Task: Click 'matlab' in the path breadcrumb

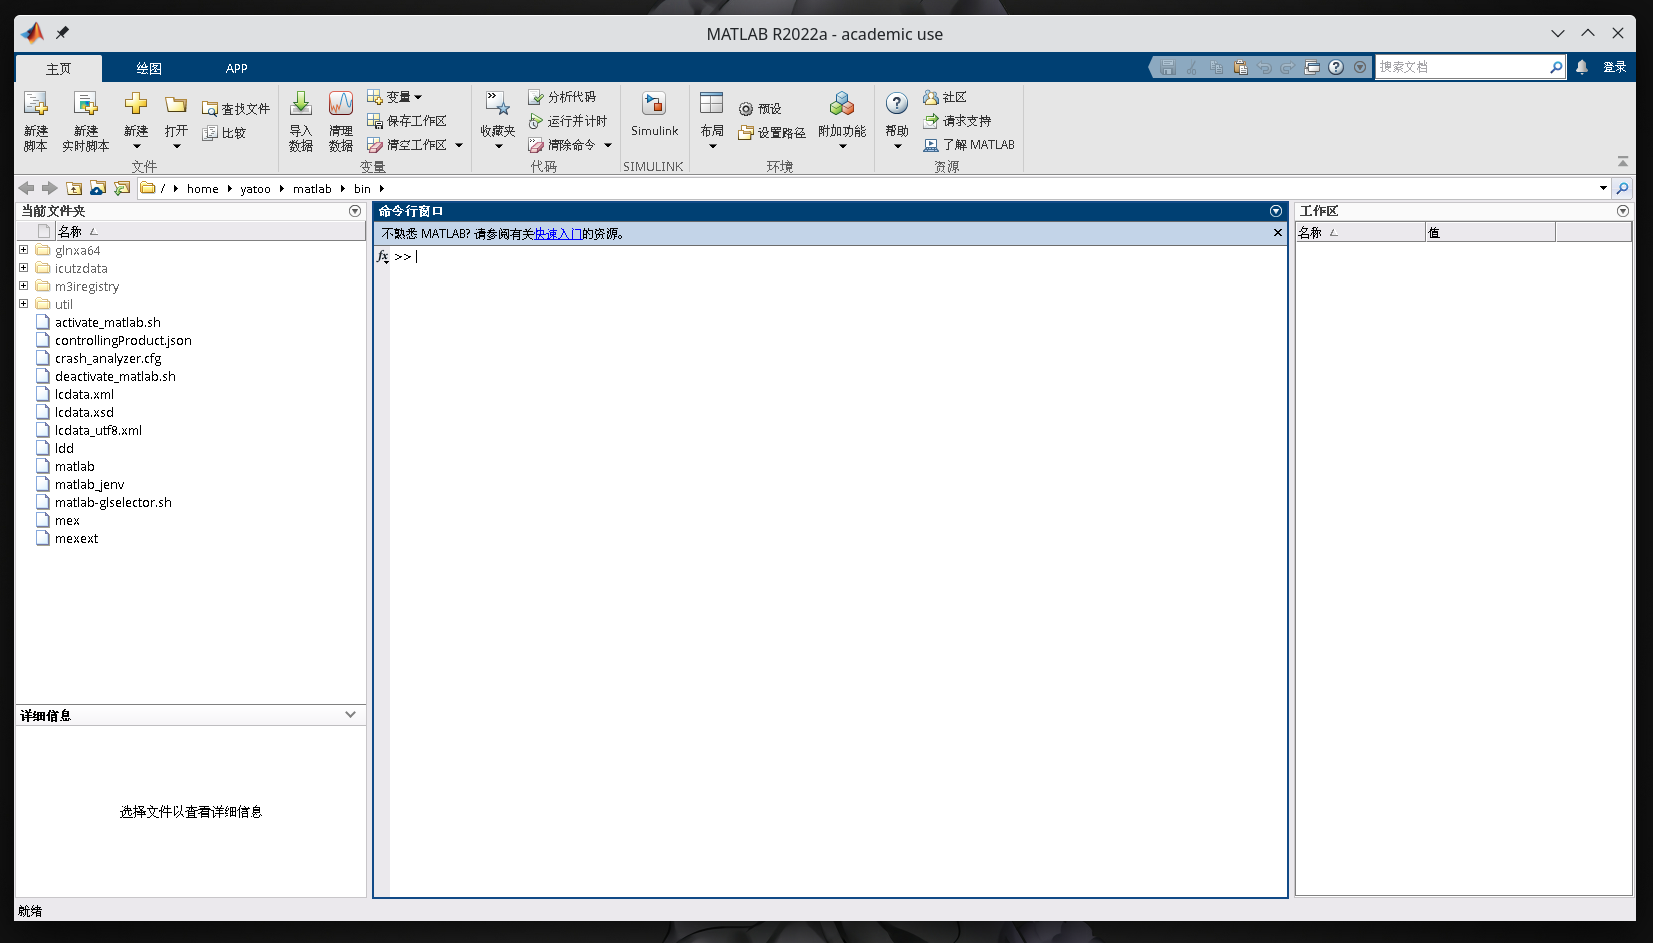Action: (x=312, y=189)
